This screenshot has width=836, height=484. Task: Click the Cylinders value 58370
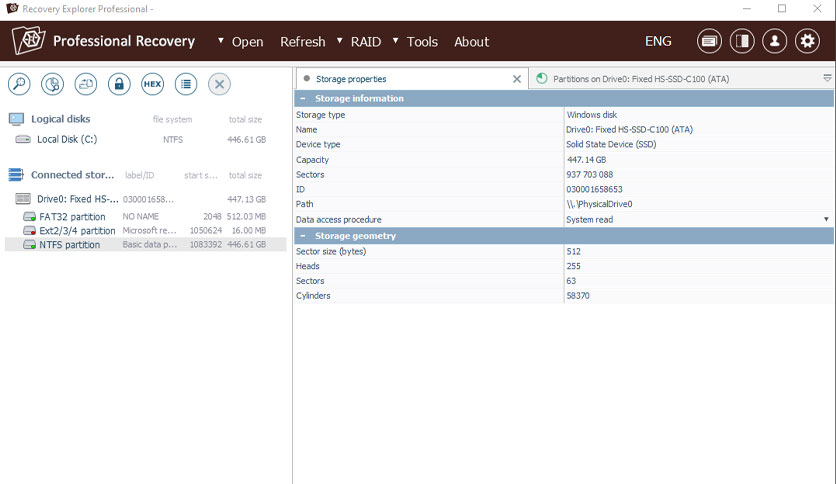tap(578, 295)
